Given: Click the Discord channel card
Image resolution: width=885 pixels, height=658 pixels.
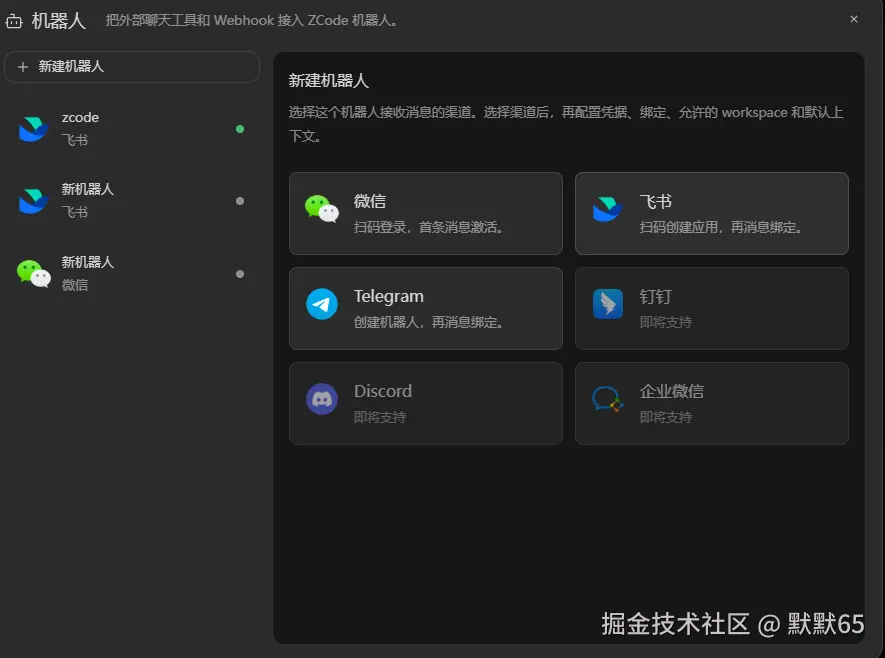Looking at the screenshot, I should pyautogui.click(x=426, y=403).
